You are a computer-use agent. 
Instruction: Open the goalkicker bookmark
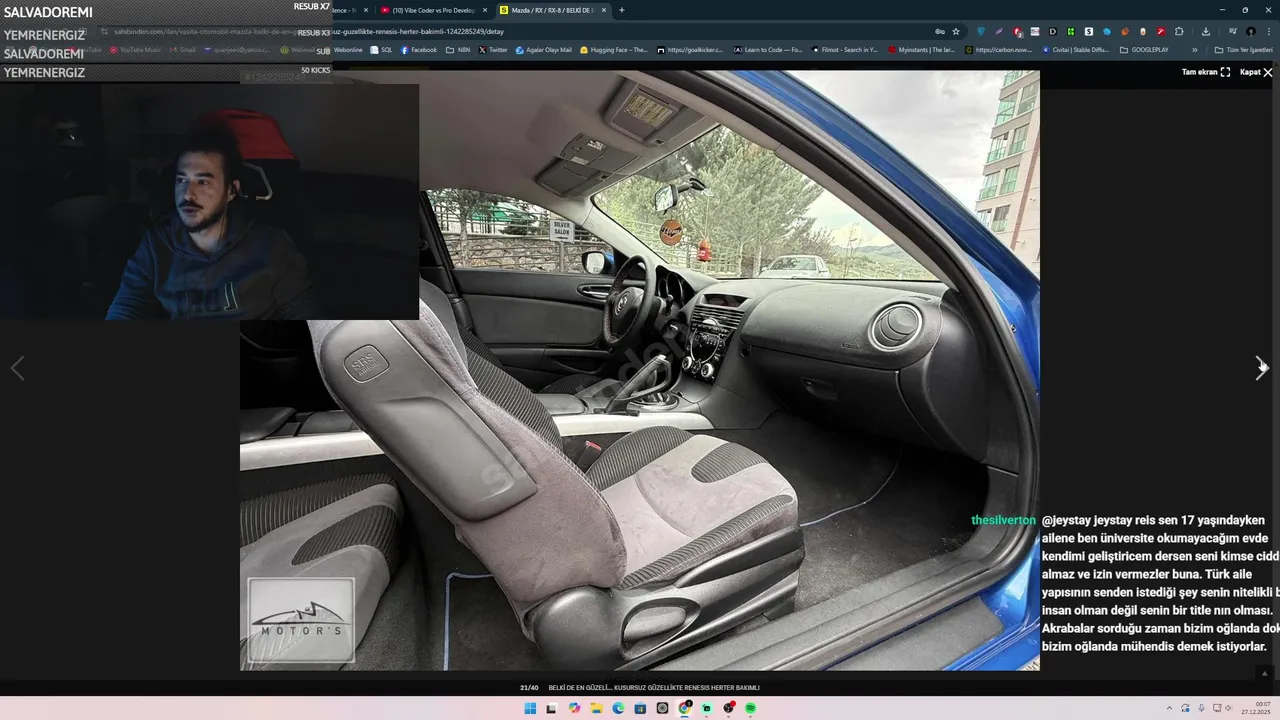pos(690,50)
